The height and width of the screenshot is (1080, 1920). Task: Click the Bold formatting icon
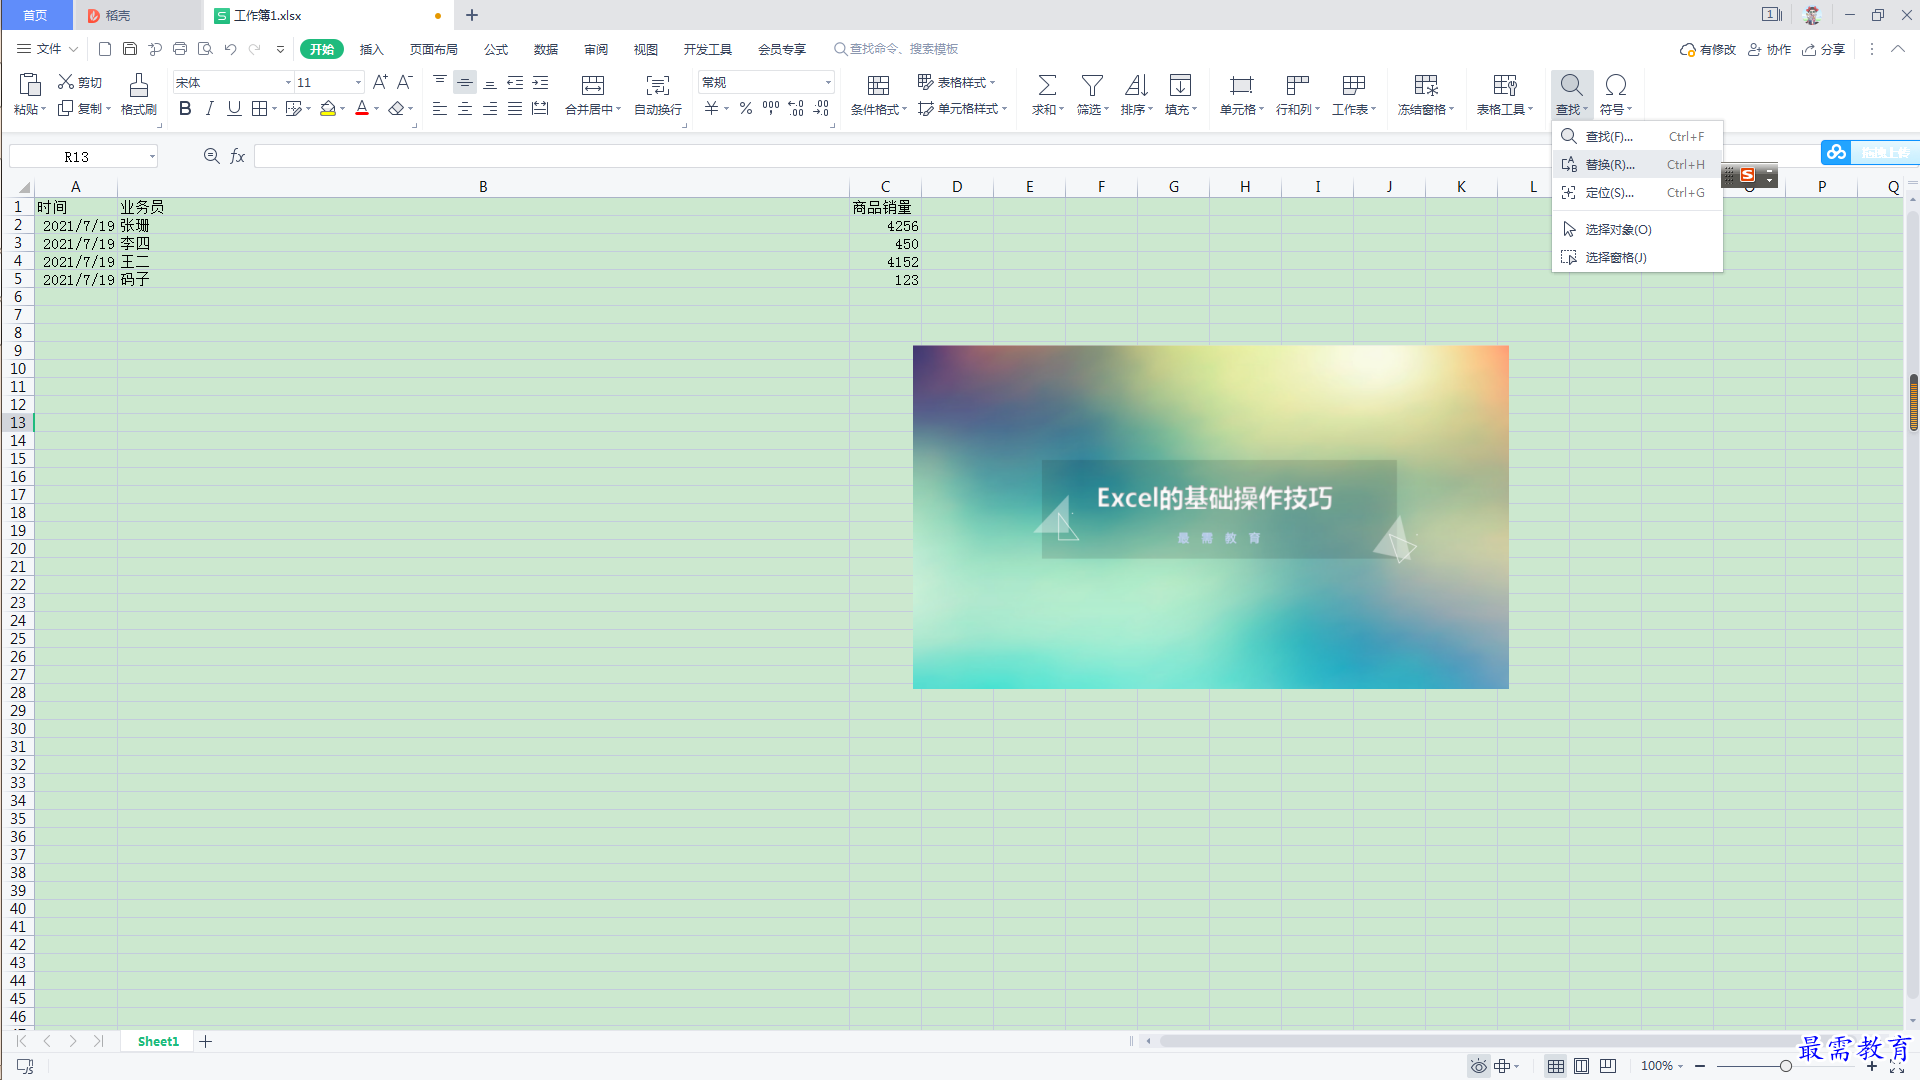click(185, 109)
